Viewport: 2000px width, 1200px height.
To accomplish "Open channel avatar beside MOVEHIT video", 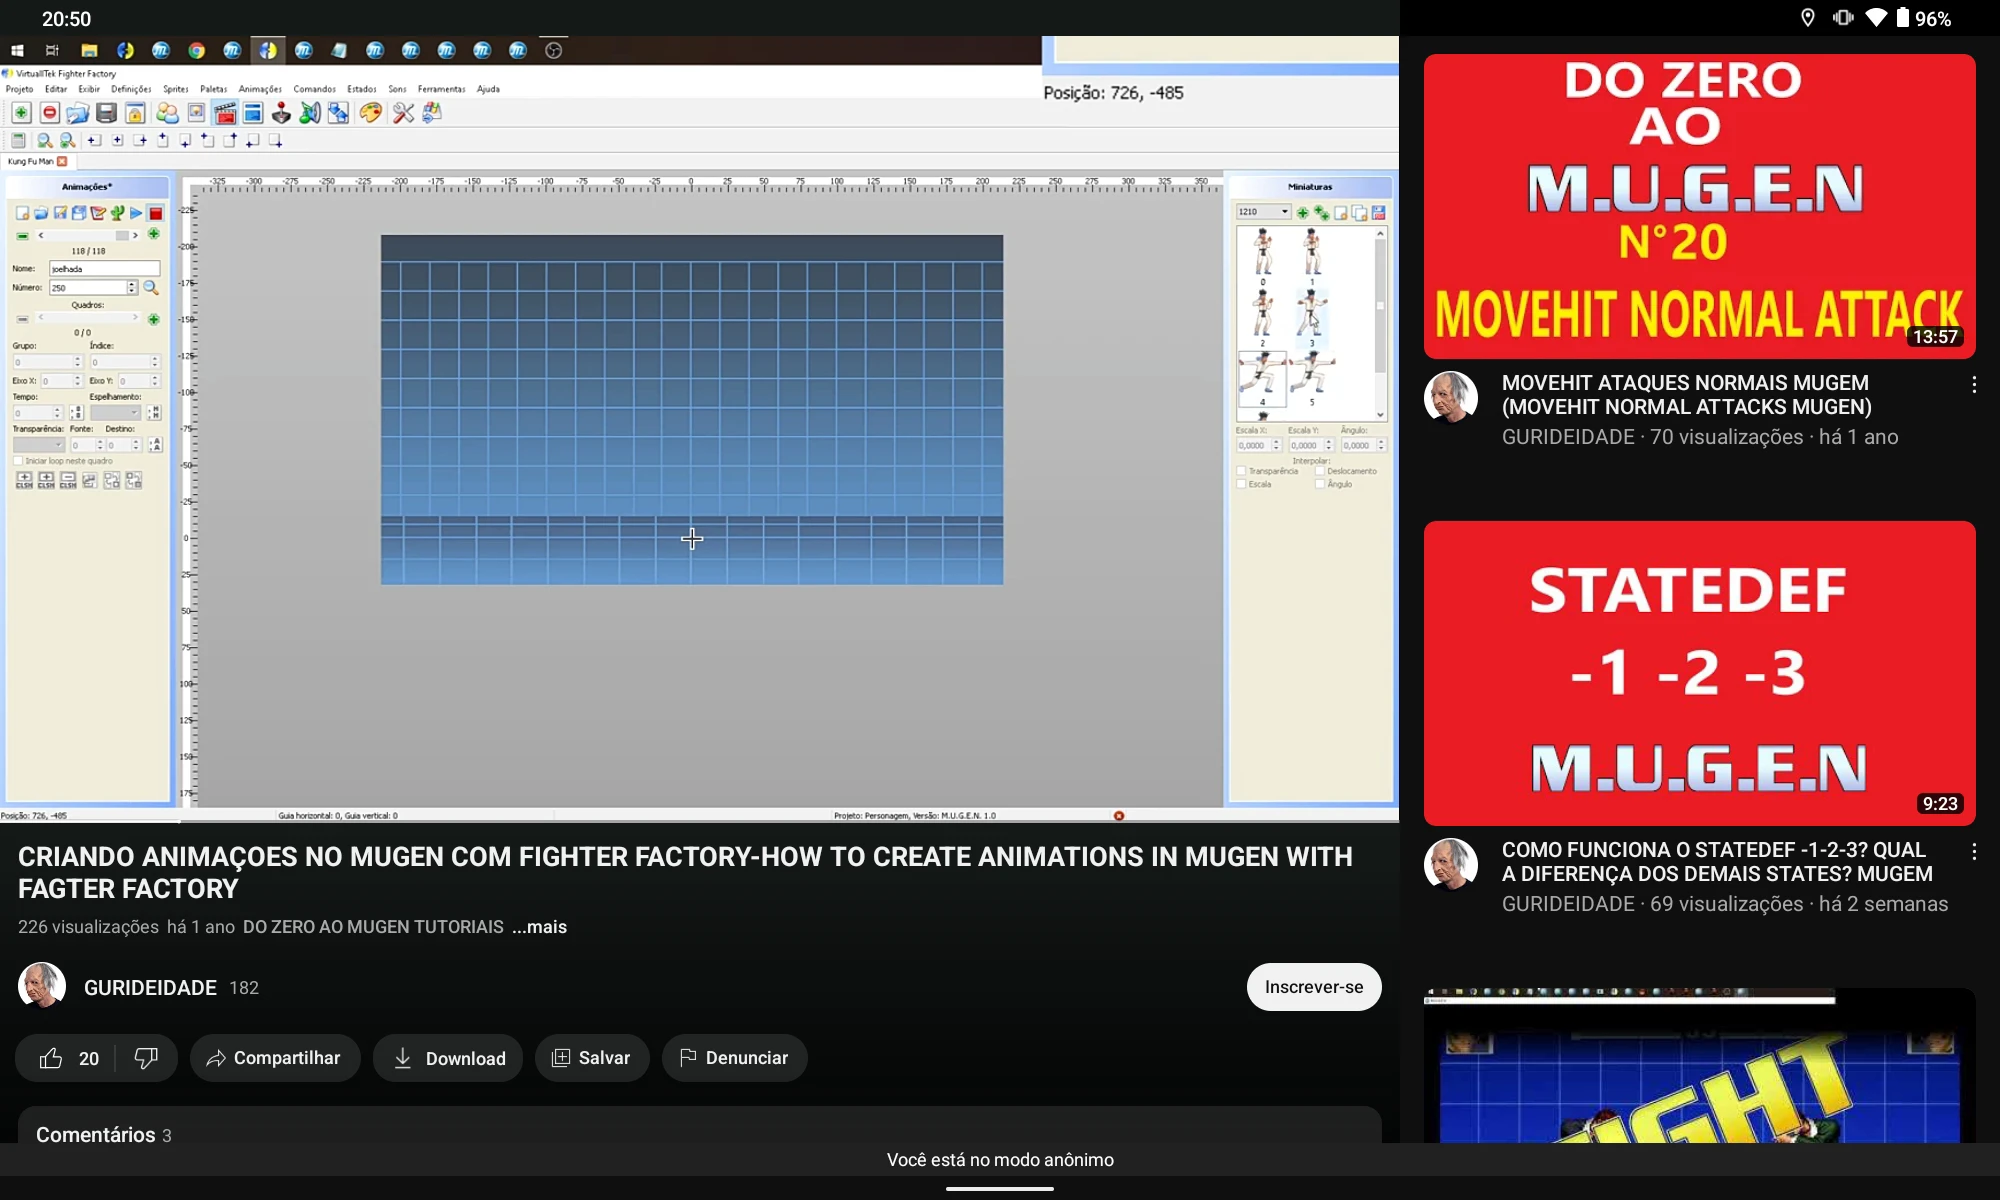I will point(1451,397).
